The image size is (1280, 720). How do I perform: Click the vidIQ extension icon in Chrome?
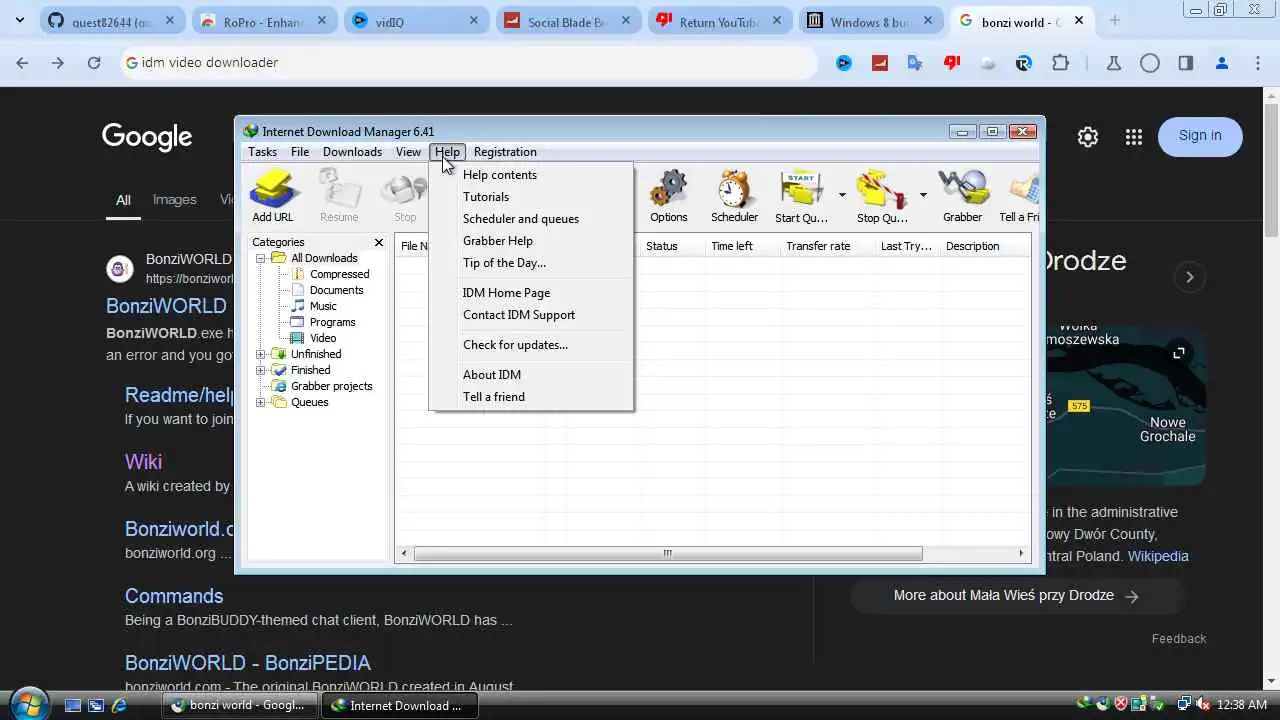(x=844, y=63)
